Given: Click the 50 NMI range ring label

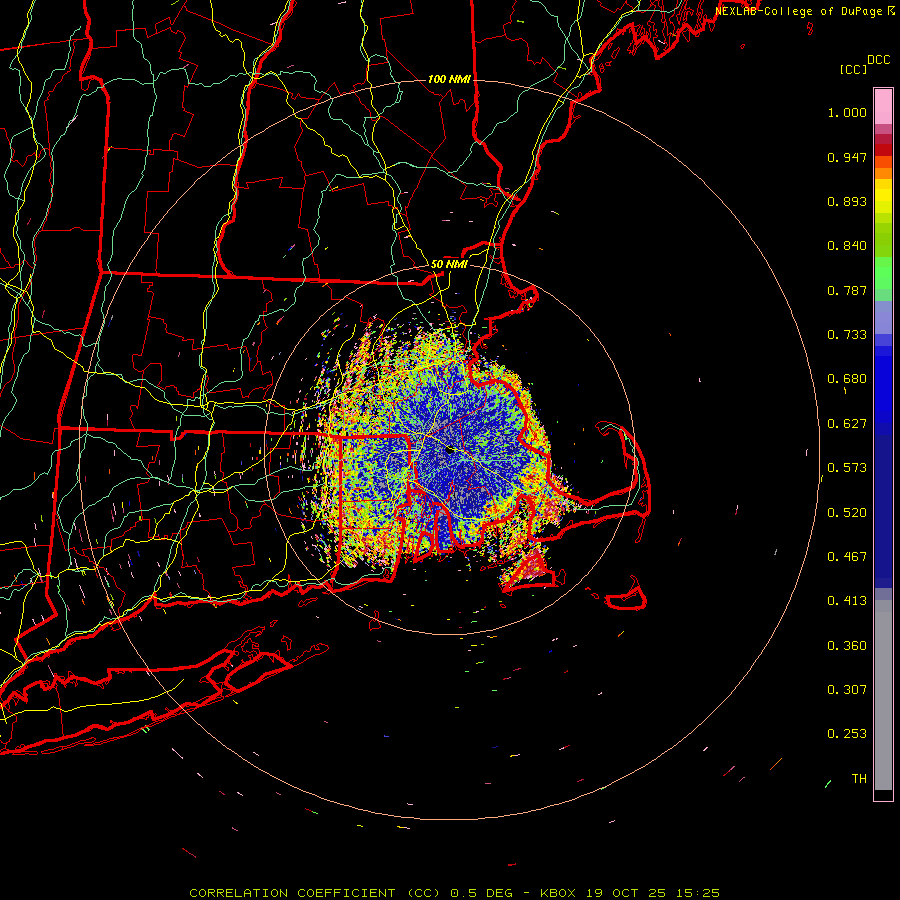Looking at the screenshot, I should 449,264.
